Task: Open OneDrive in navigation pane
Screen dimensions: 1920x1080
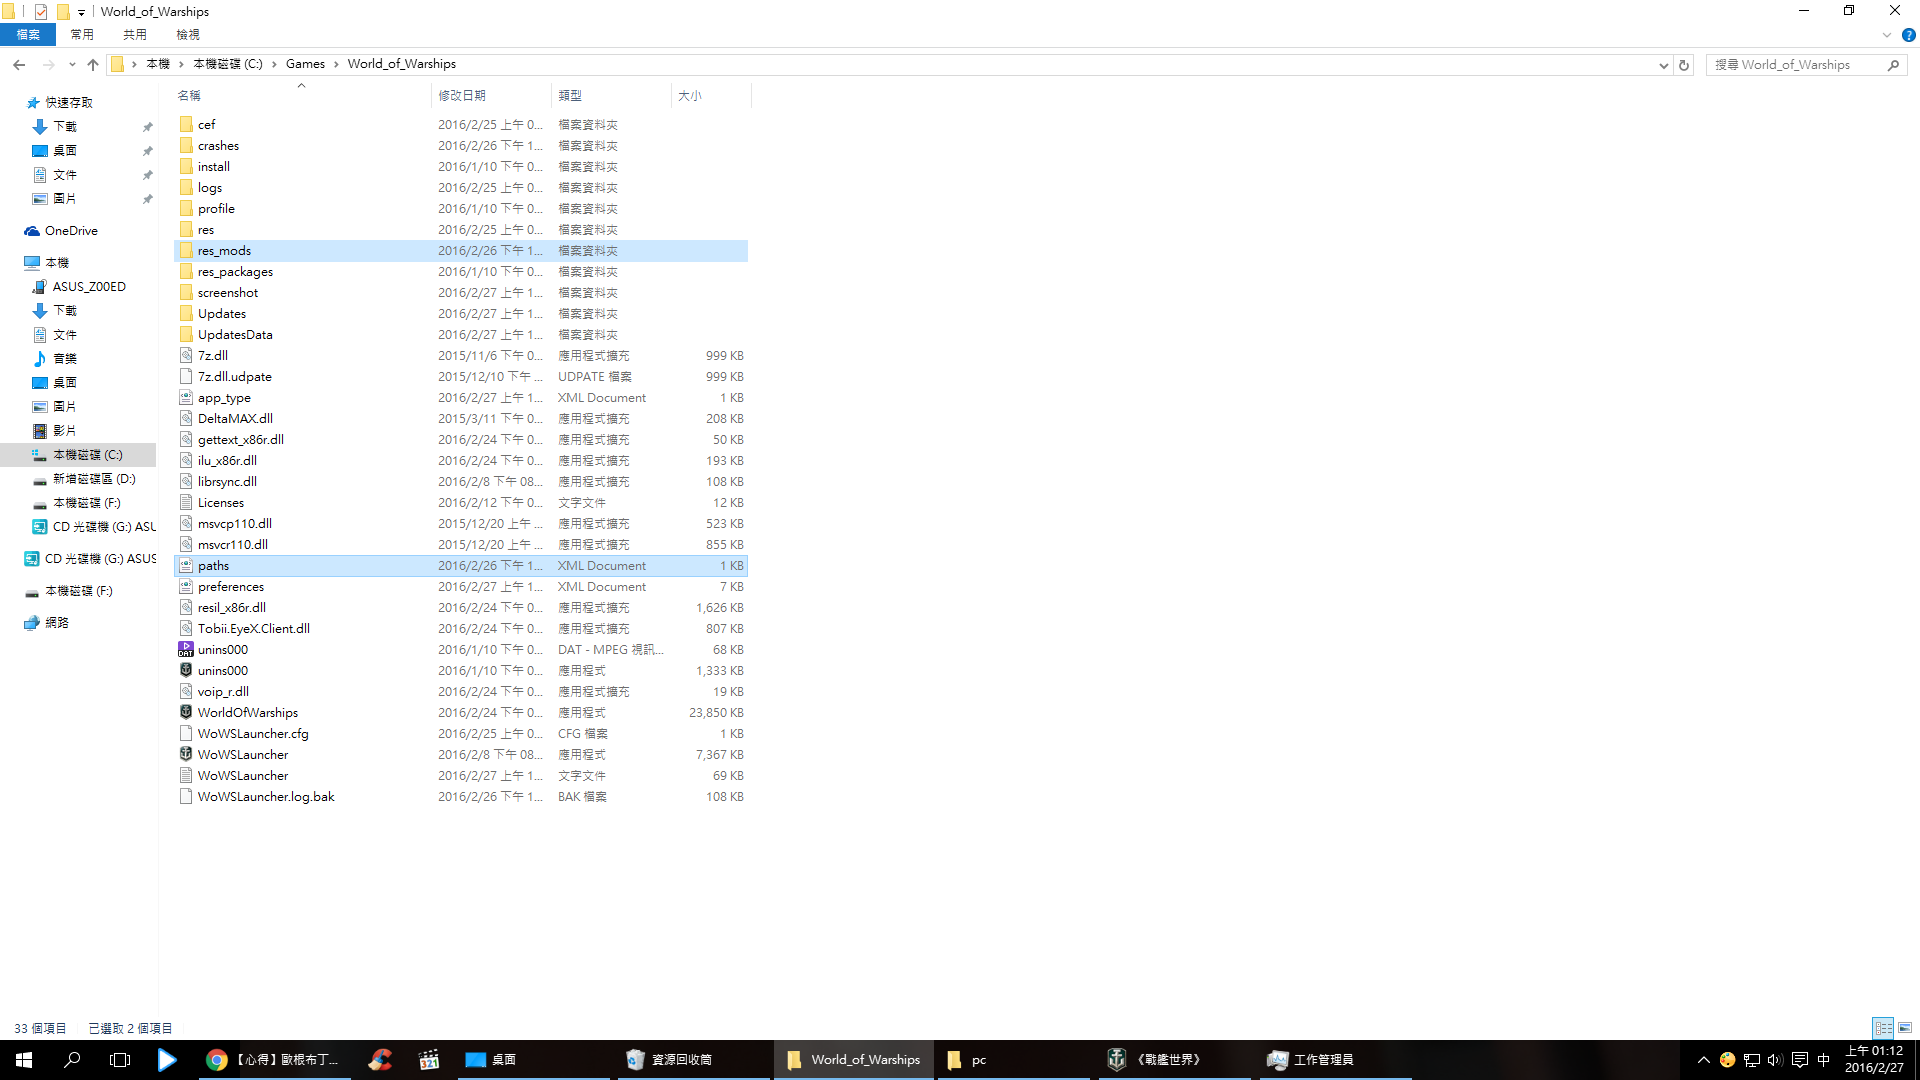Action: [71, 231]
